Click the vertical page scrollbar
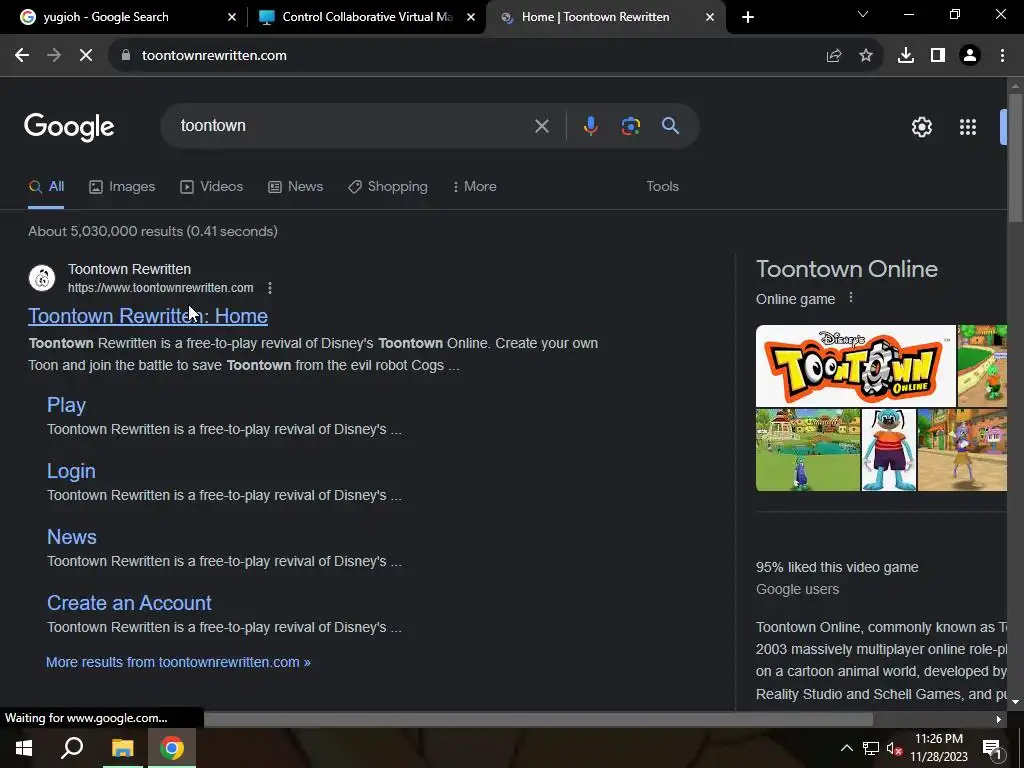The width and height of the screenshot is (1024, 768). (1015, 157)
